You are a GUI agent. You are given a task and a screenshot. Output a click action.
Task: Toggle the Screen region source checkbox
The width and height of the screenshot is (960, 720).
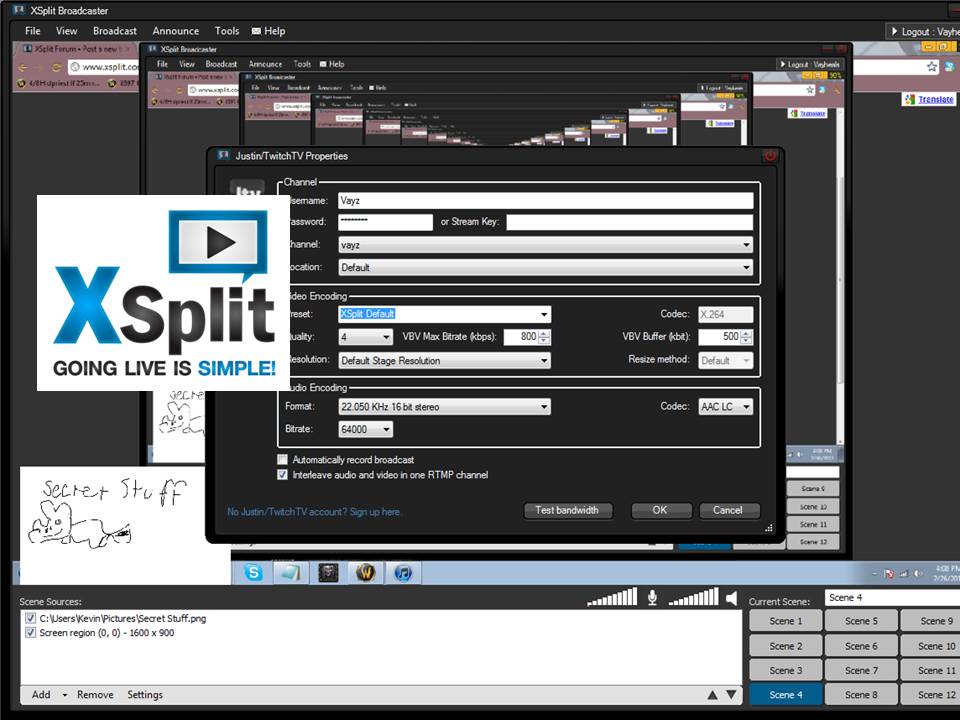point(30,633)
